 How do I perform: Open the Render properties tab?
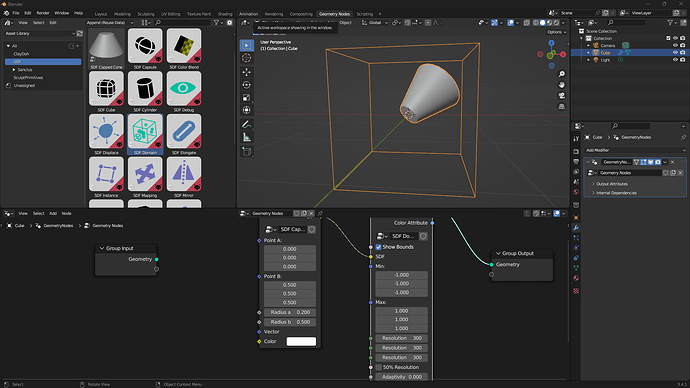pyautogui.click(x=576, y=151)
